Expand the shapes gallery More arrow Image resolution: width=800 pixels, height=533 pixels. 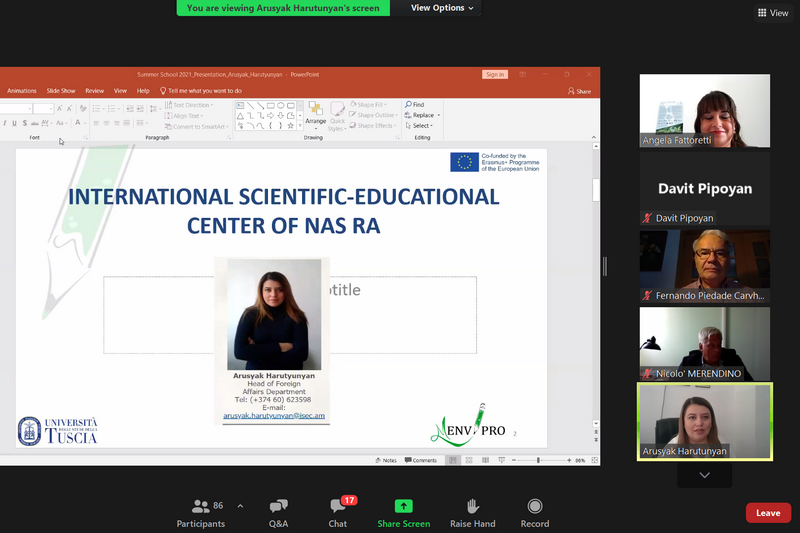coord(300,125)
